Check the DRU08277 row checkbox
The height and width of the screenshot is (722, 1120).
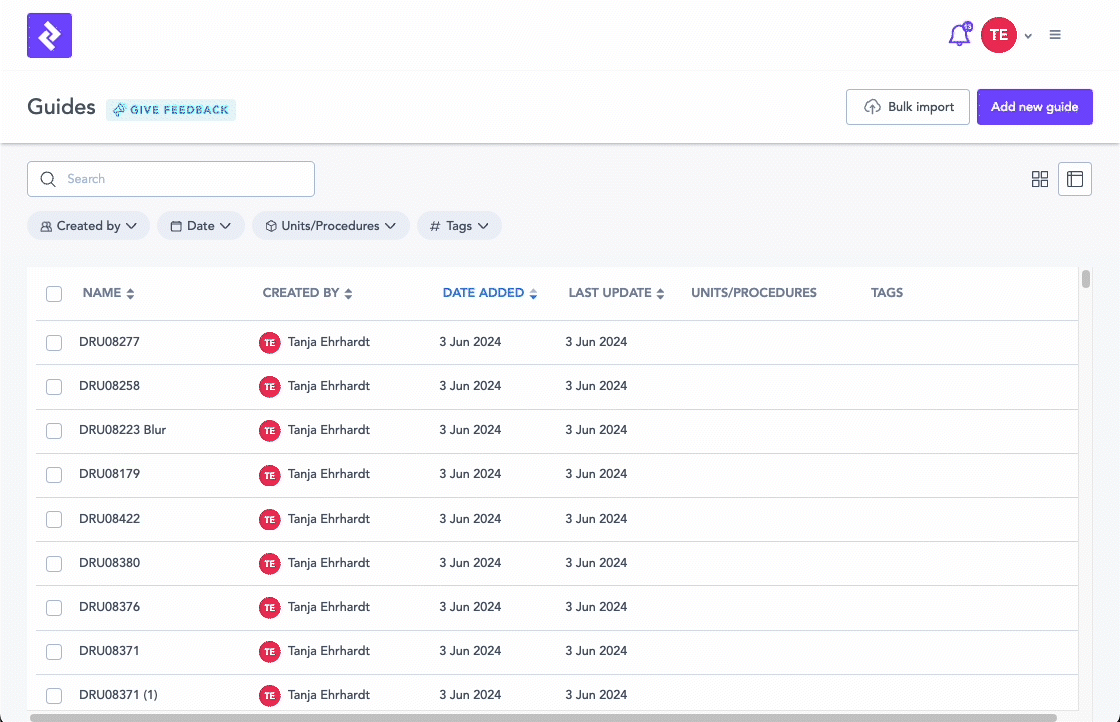(54, 343)
